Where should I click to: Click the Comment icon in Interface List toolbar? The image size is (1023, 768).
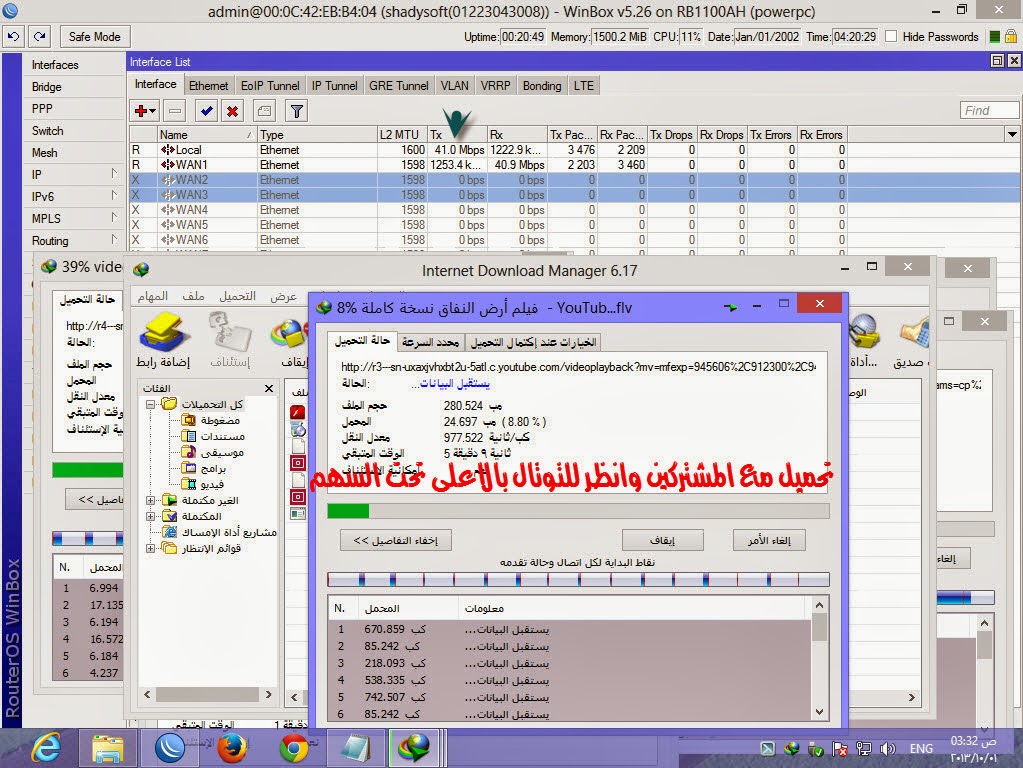click(x=264, y=111)
